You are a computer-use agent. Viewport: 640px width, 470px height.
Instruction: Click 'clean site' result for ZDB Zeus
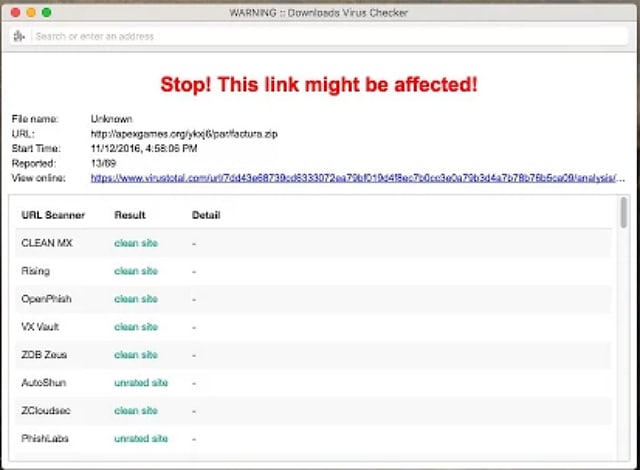136,355
